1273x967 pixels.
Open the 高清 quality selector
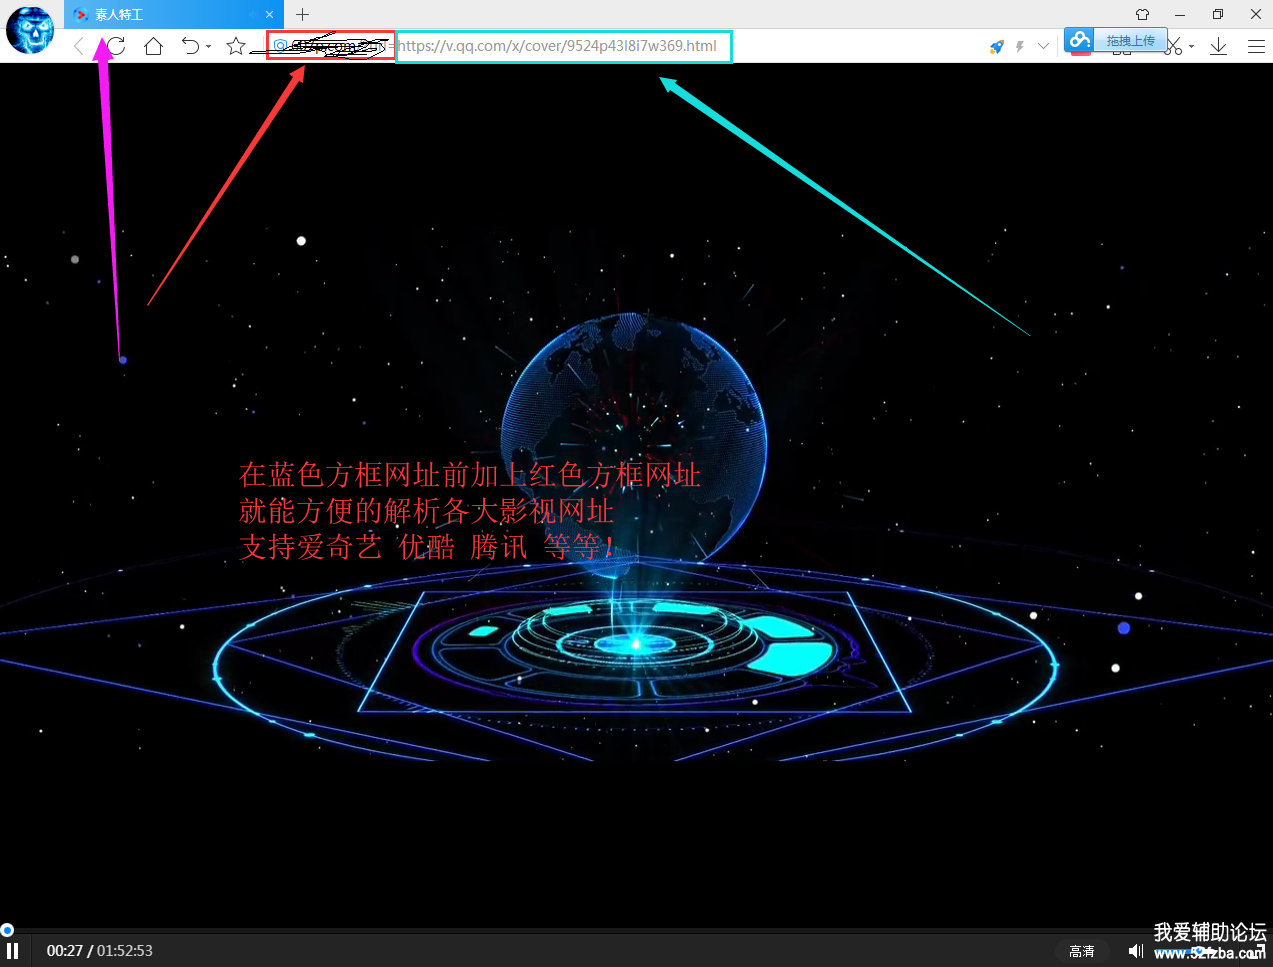pos(1082,951)
